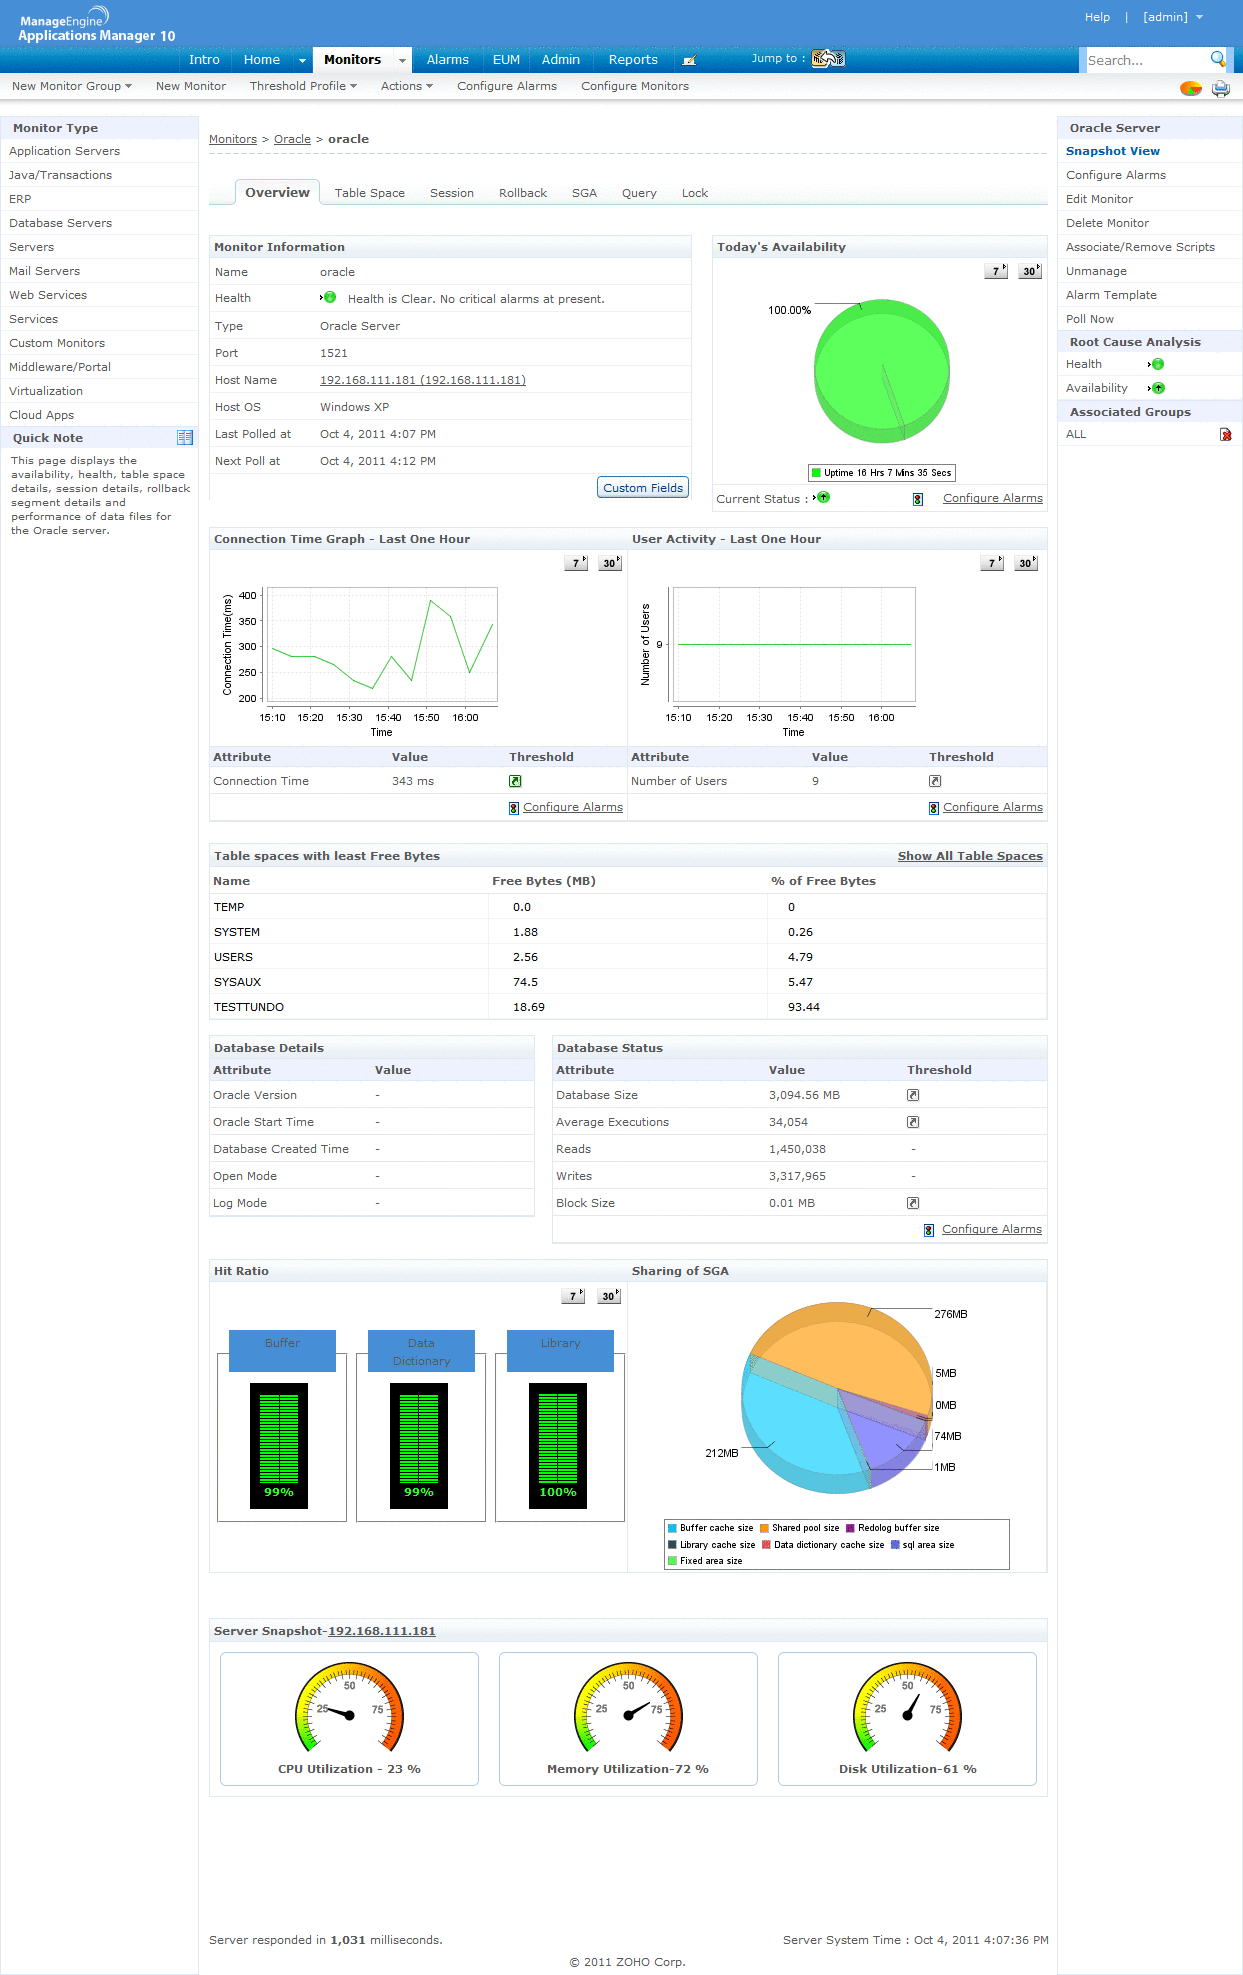Click the Availability root cause icon
Image resolution: width=1243 pixels, height=1975 pixels.
[x=1157, y=388]
